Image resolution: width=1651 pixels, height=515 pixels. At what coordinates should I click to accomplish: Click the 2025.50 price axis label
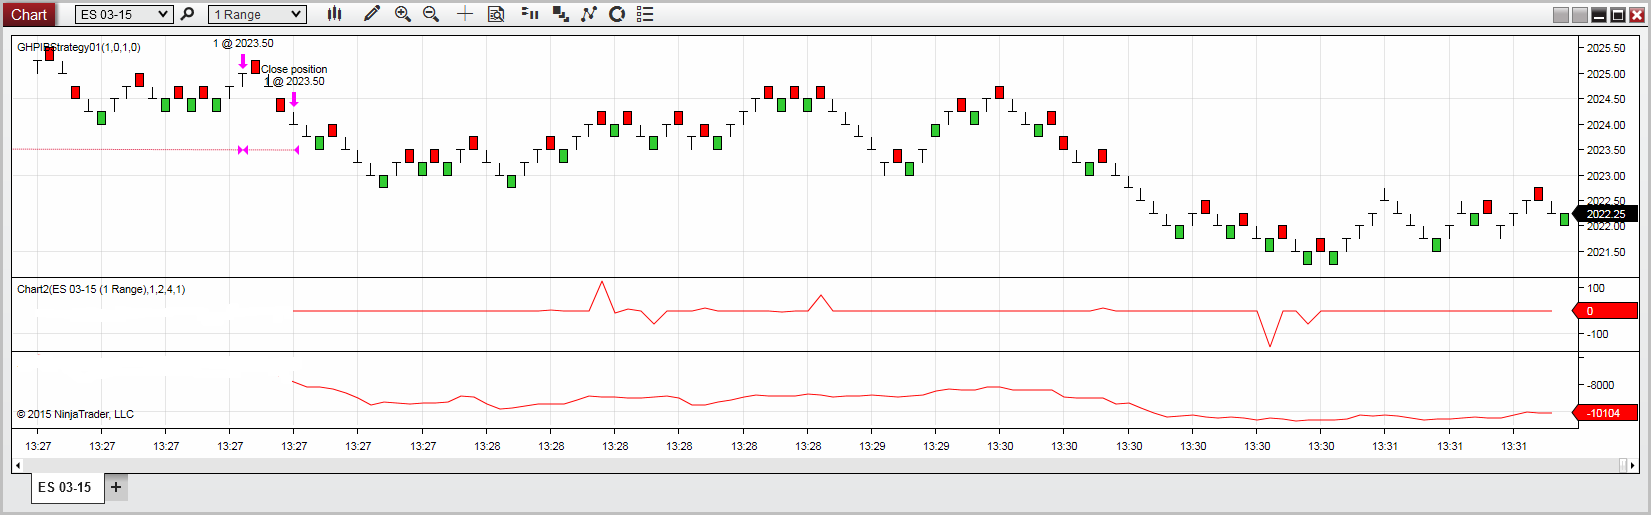pos(1606,48)
